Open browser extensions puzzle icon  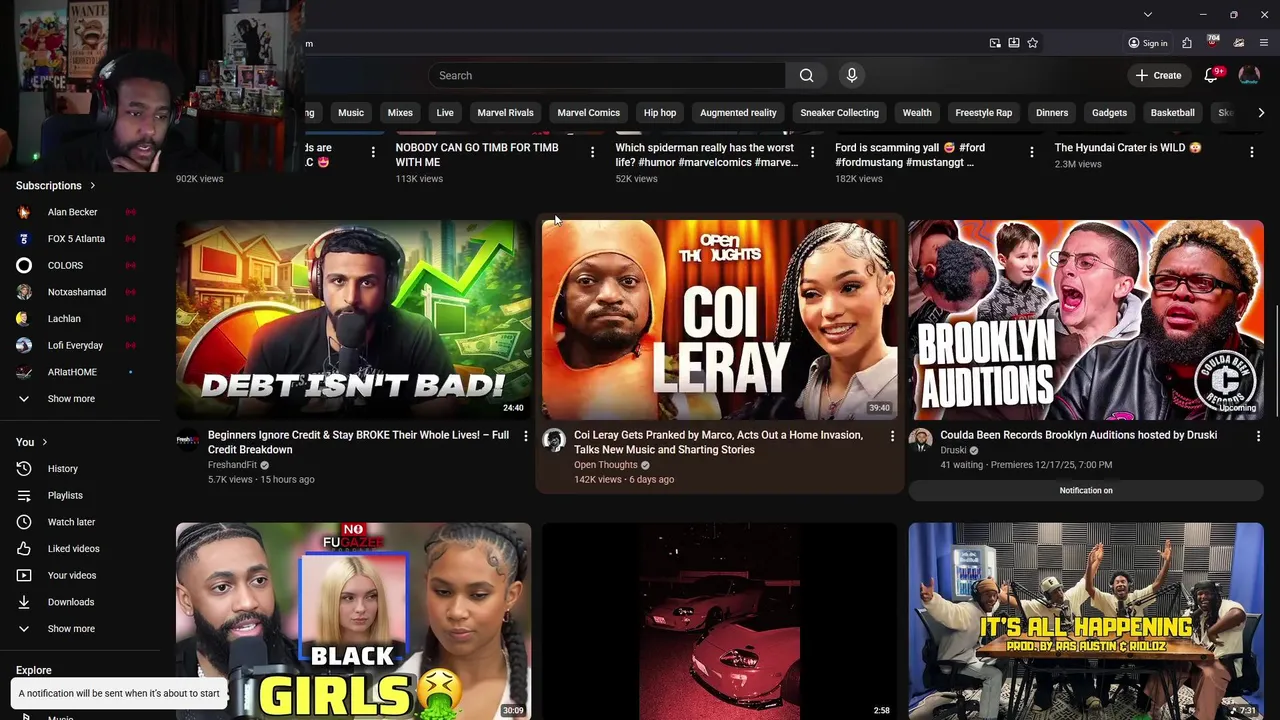[1187, 43]
